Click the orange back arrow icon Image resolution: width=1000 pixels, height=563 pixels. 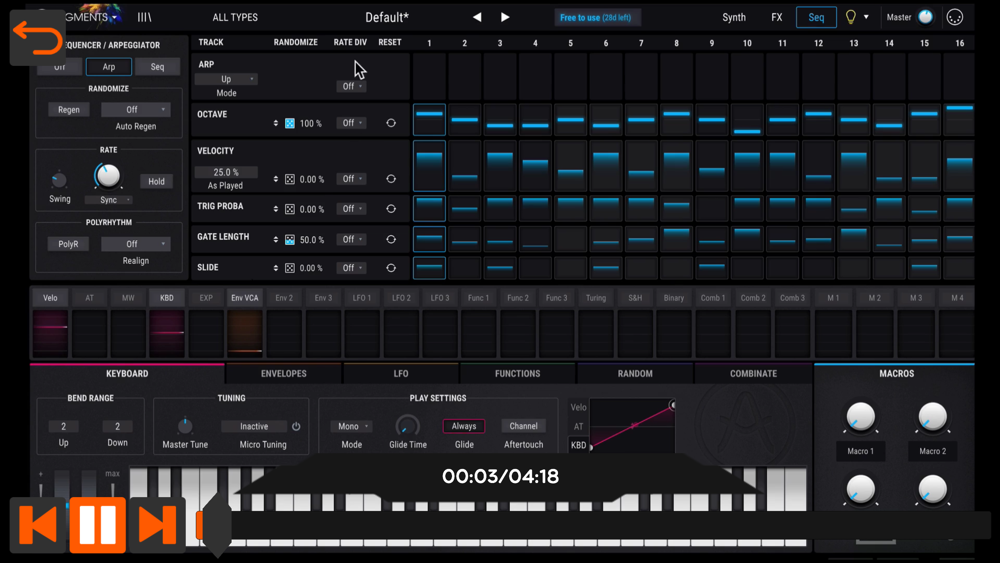pos(37,38)
